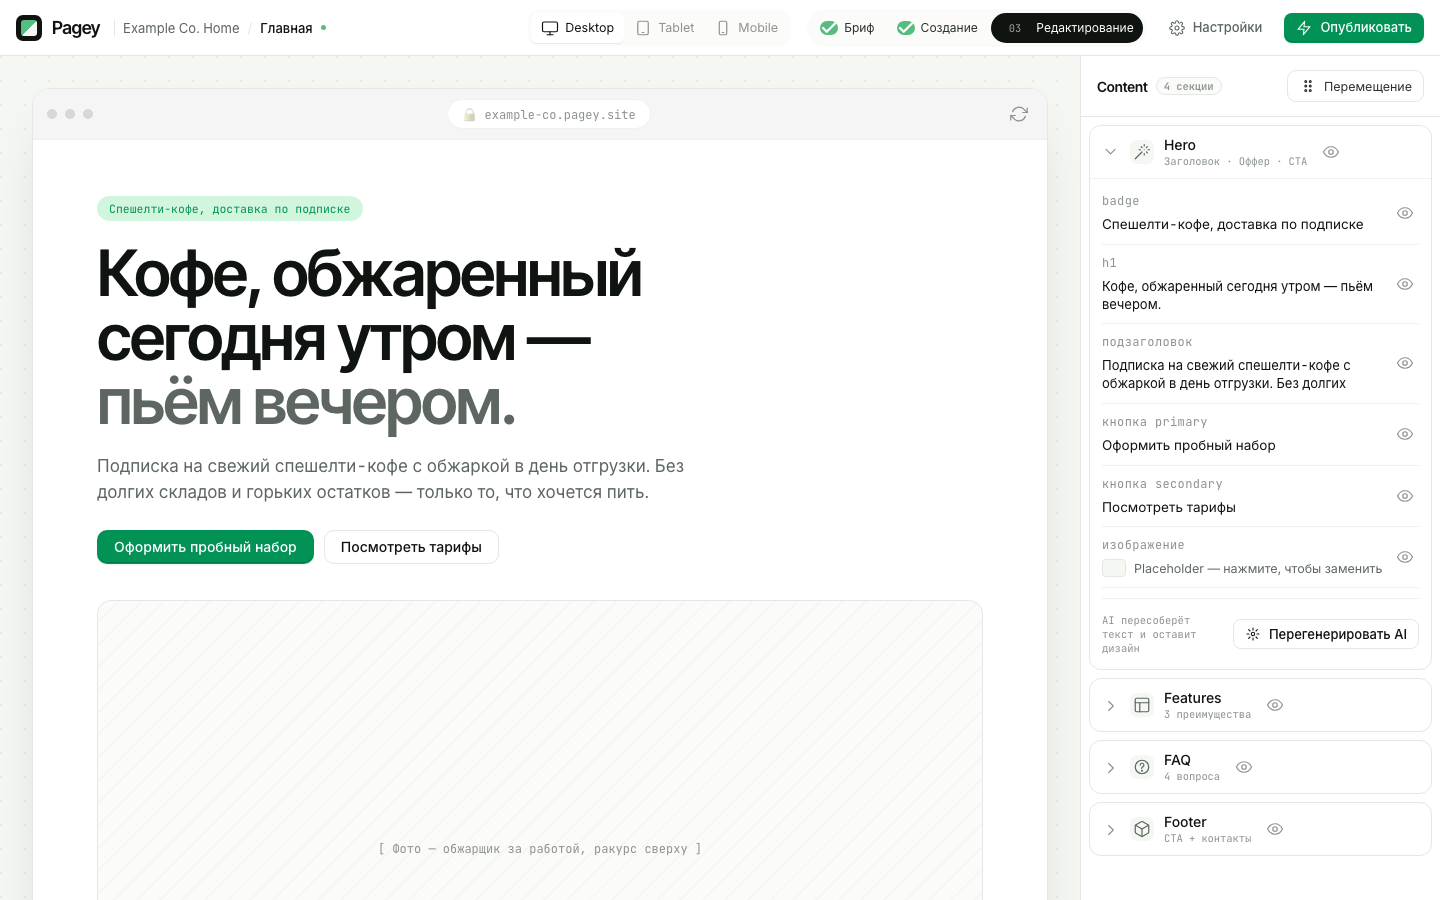Click the example-co.pagey.site address bar
This screenshot has width=1440, height=900.
(549, 114)
